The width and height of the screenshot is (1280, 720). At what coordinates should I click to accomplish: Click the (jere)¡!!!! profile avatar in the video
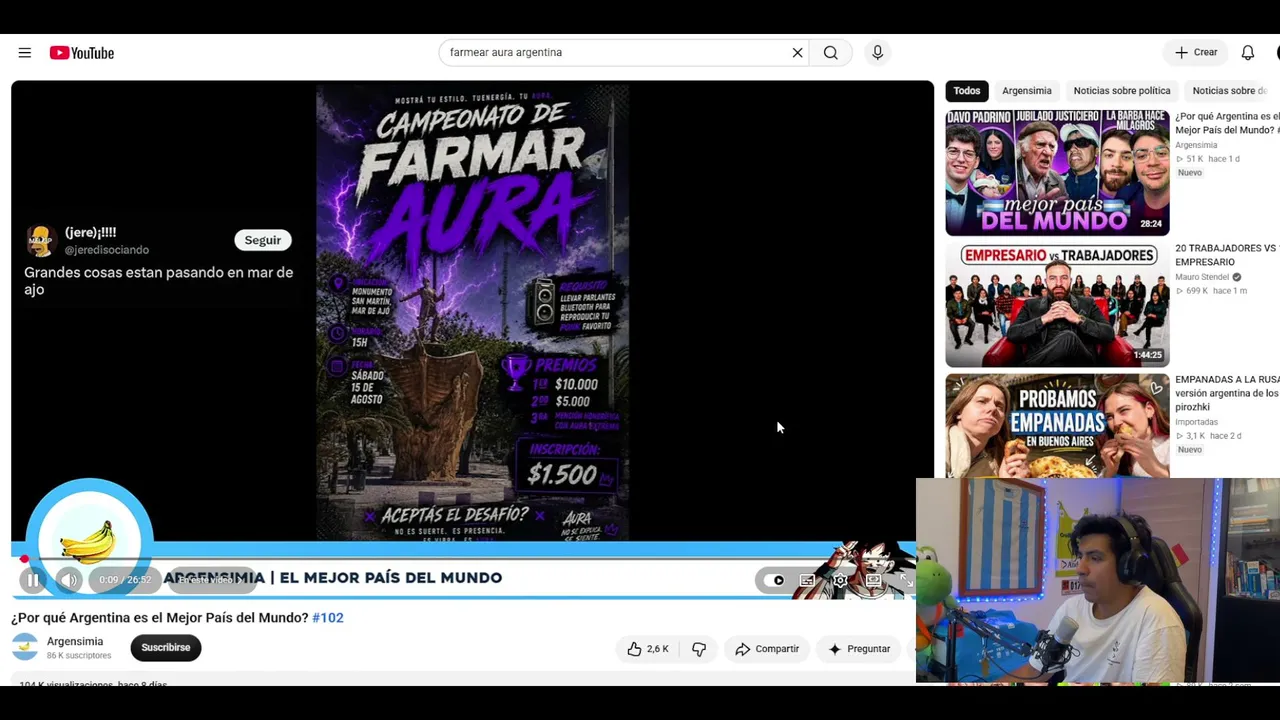pos(41,240)
